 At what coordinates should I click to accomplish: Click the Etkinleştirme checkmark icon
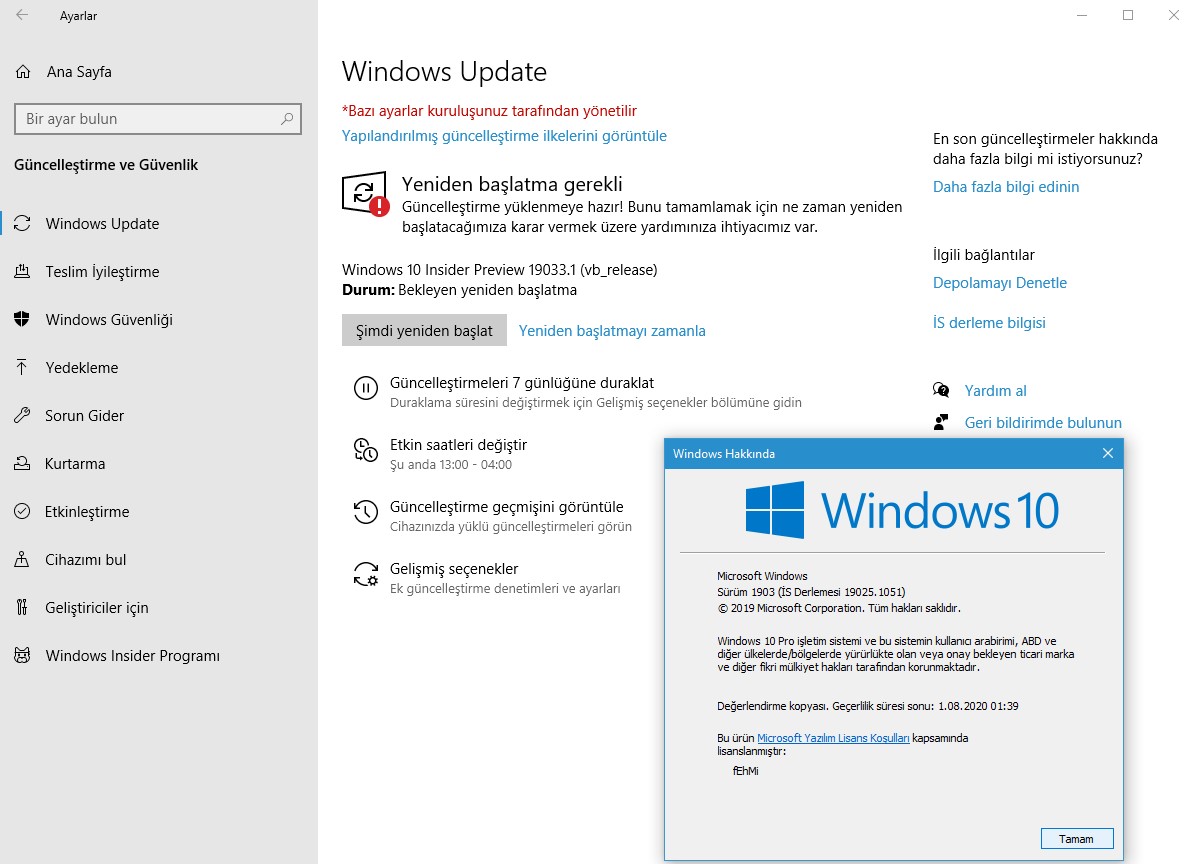[x=22, y=511]
